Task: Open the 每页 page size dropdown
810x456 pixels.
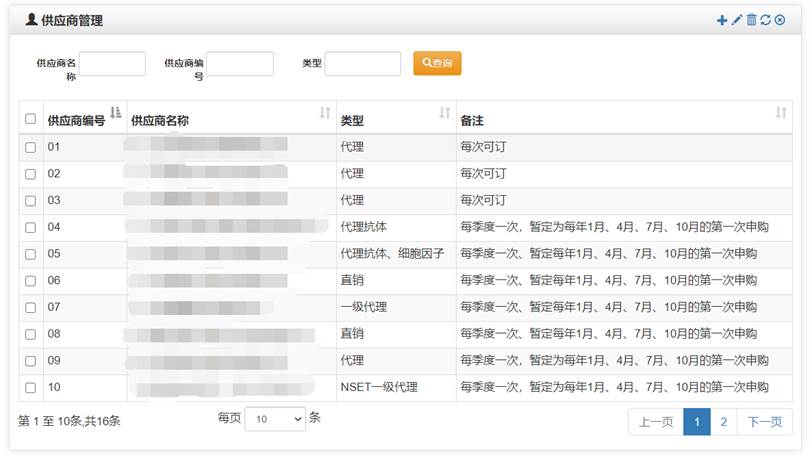Action: (x=275, y=419)
